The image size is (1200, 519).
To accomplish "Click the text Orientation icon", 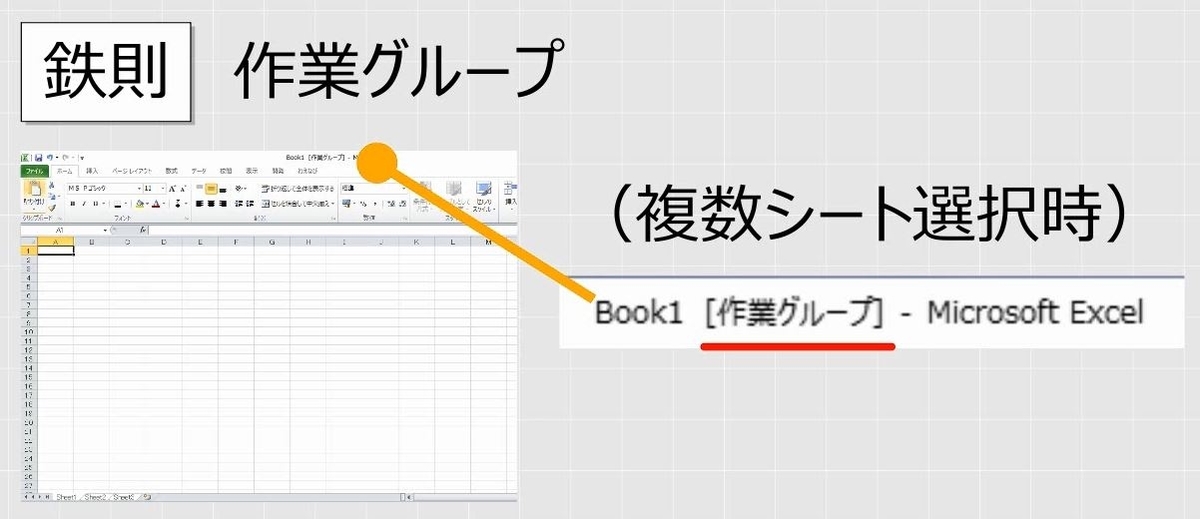I will [x=238, y=188].
